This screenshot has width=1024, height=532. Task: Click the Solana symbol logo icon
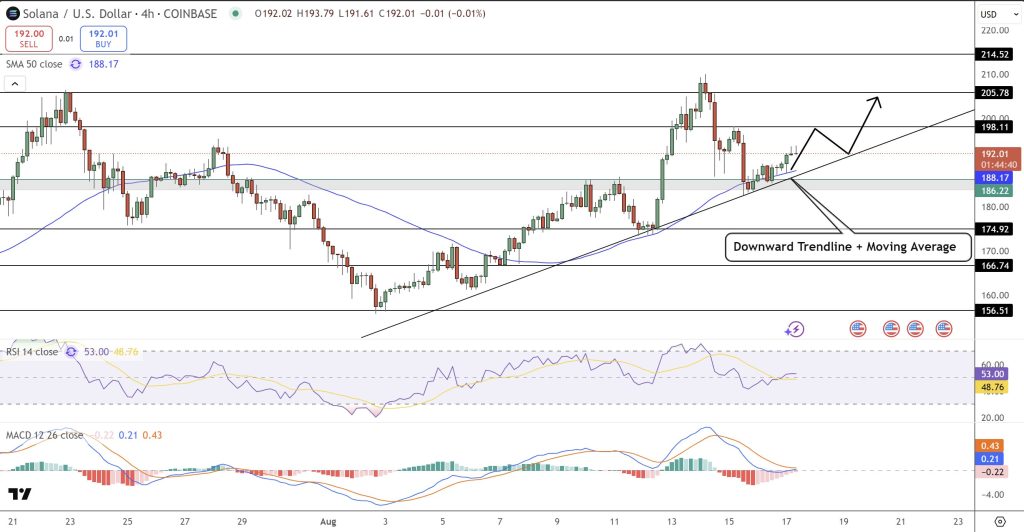pos(12,13)
